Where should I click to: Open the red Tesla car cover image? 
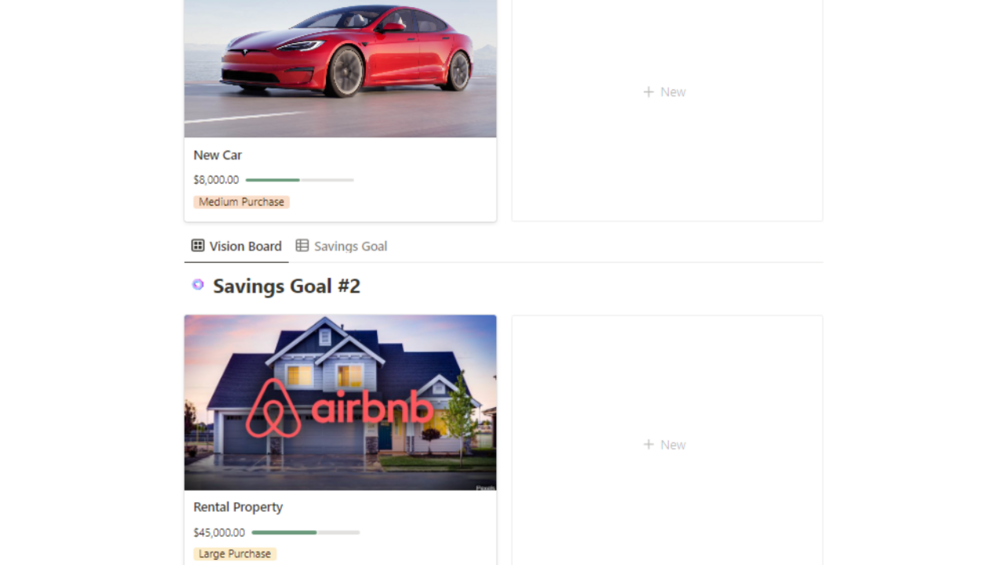[x=340, y=69]
